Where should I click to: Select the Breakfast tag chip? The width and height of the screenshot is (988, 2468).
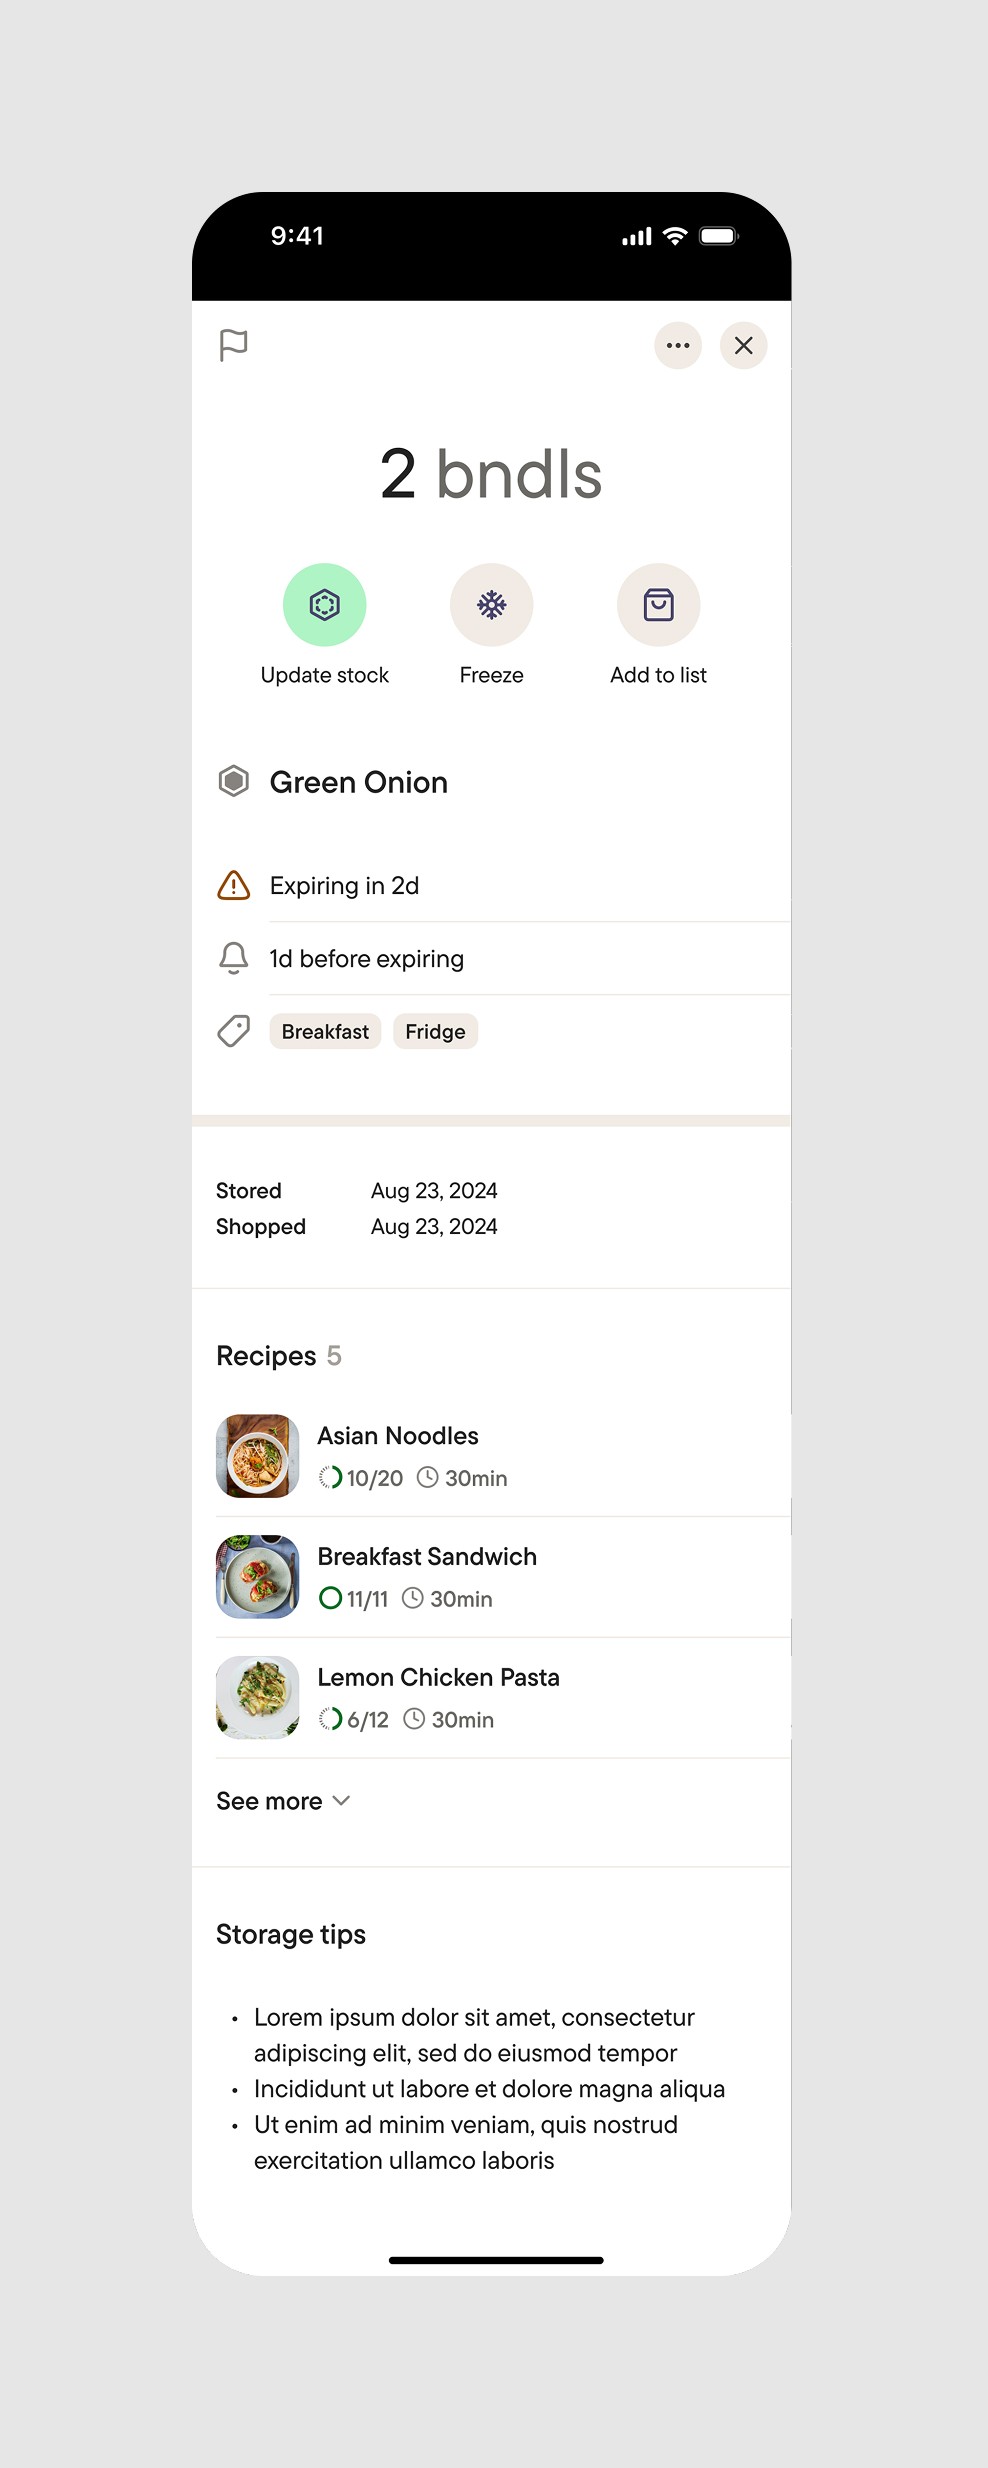[x=325, y=1032]
